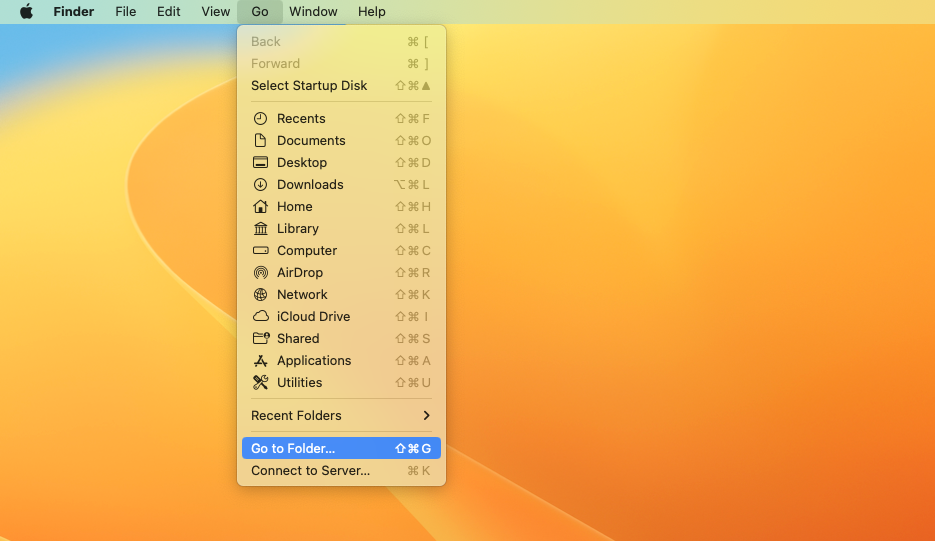
Task: Select the Library menu entry text
Action: coord(298,228)
